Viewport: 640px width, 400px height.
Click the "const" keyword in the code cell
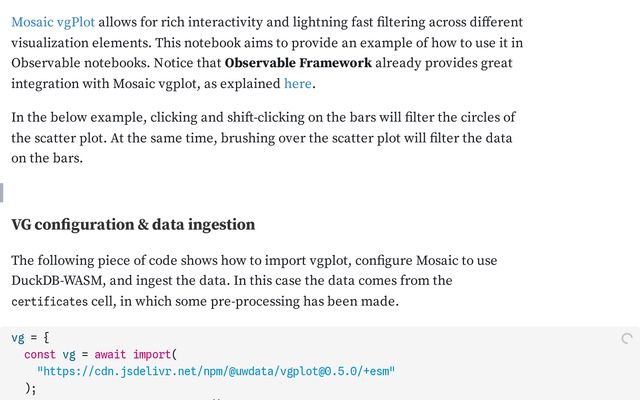[40, 354]
